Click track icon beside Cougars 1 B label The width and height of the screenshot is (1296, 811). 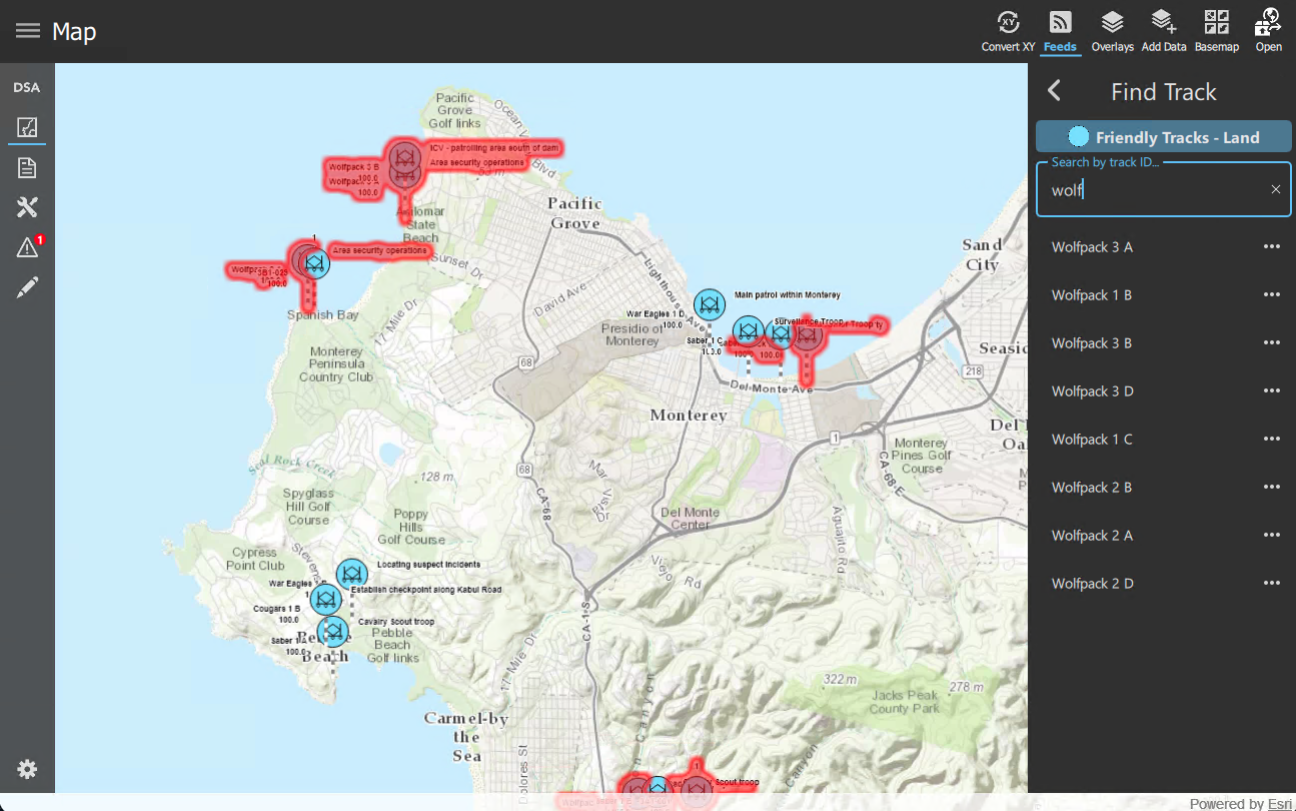pos(325,599)
